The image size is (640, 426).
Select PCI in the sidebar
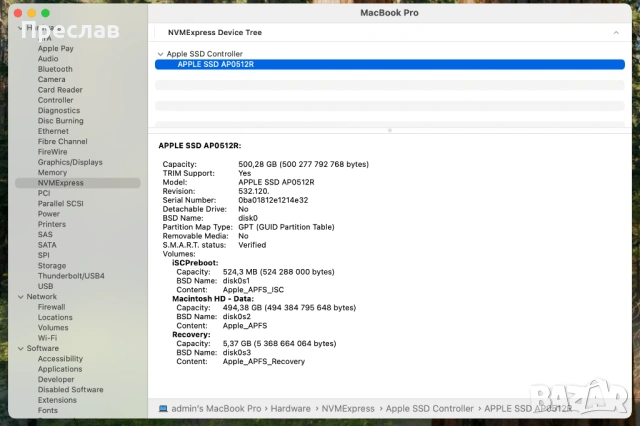coord(44,193)
